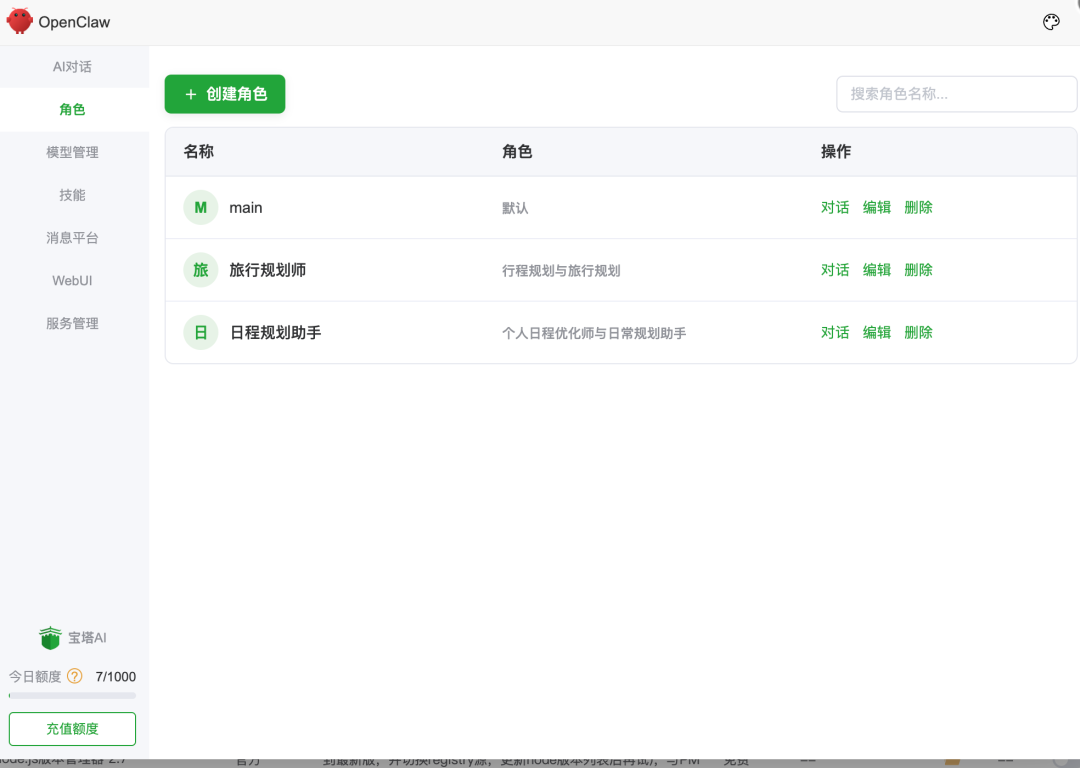Navigate to the 技能 section
Viewport: 1080px width, 768px height.
click(72, 195)
